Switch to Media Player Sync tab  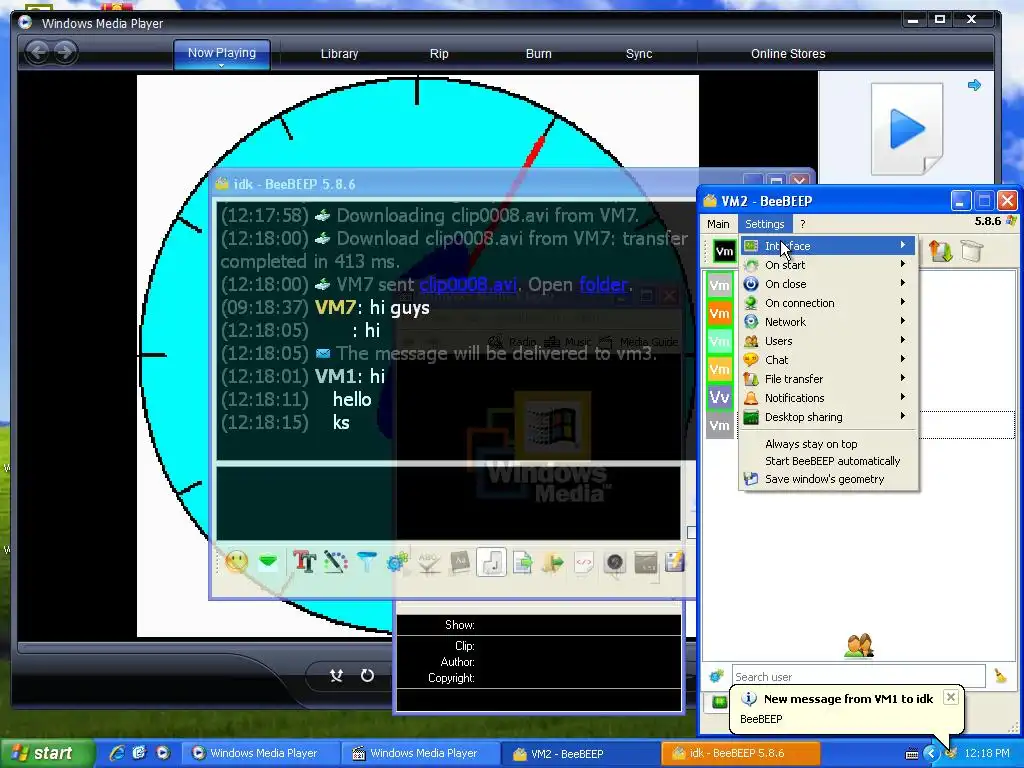coord(639,54)
